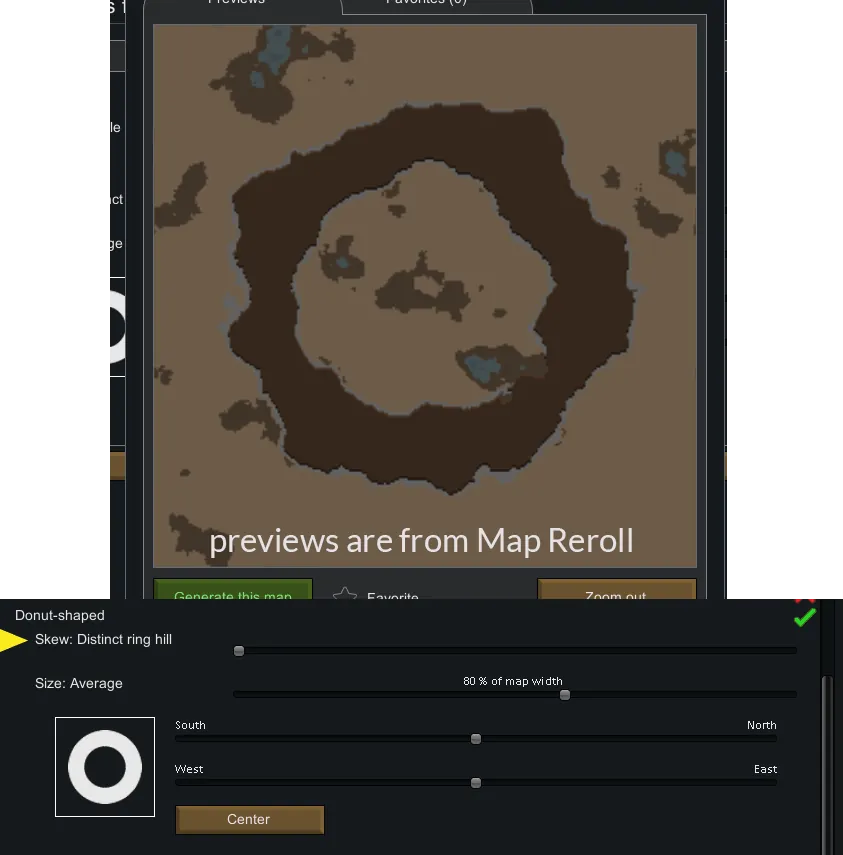Click the Favorite star icon
The image size is (843, 855).
(345, 595)
